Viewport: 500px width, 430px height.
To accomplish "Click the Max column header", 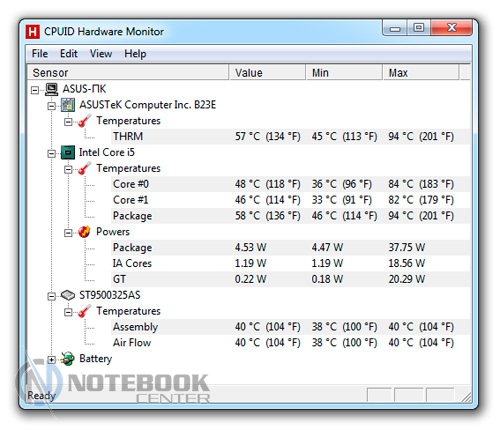I will (420, 73).
